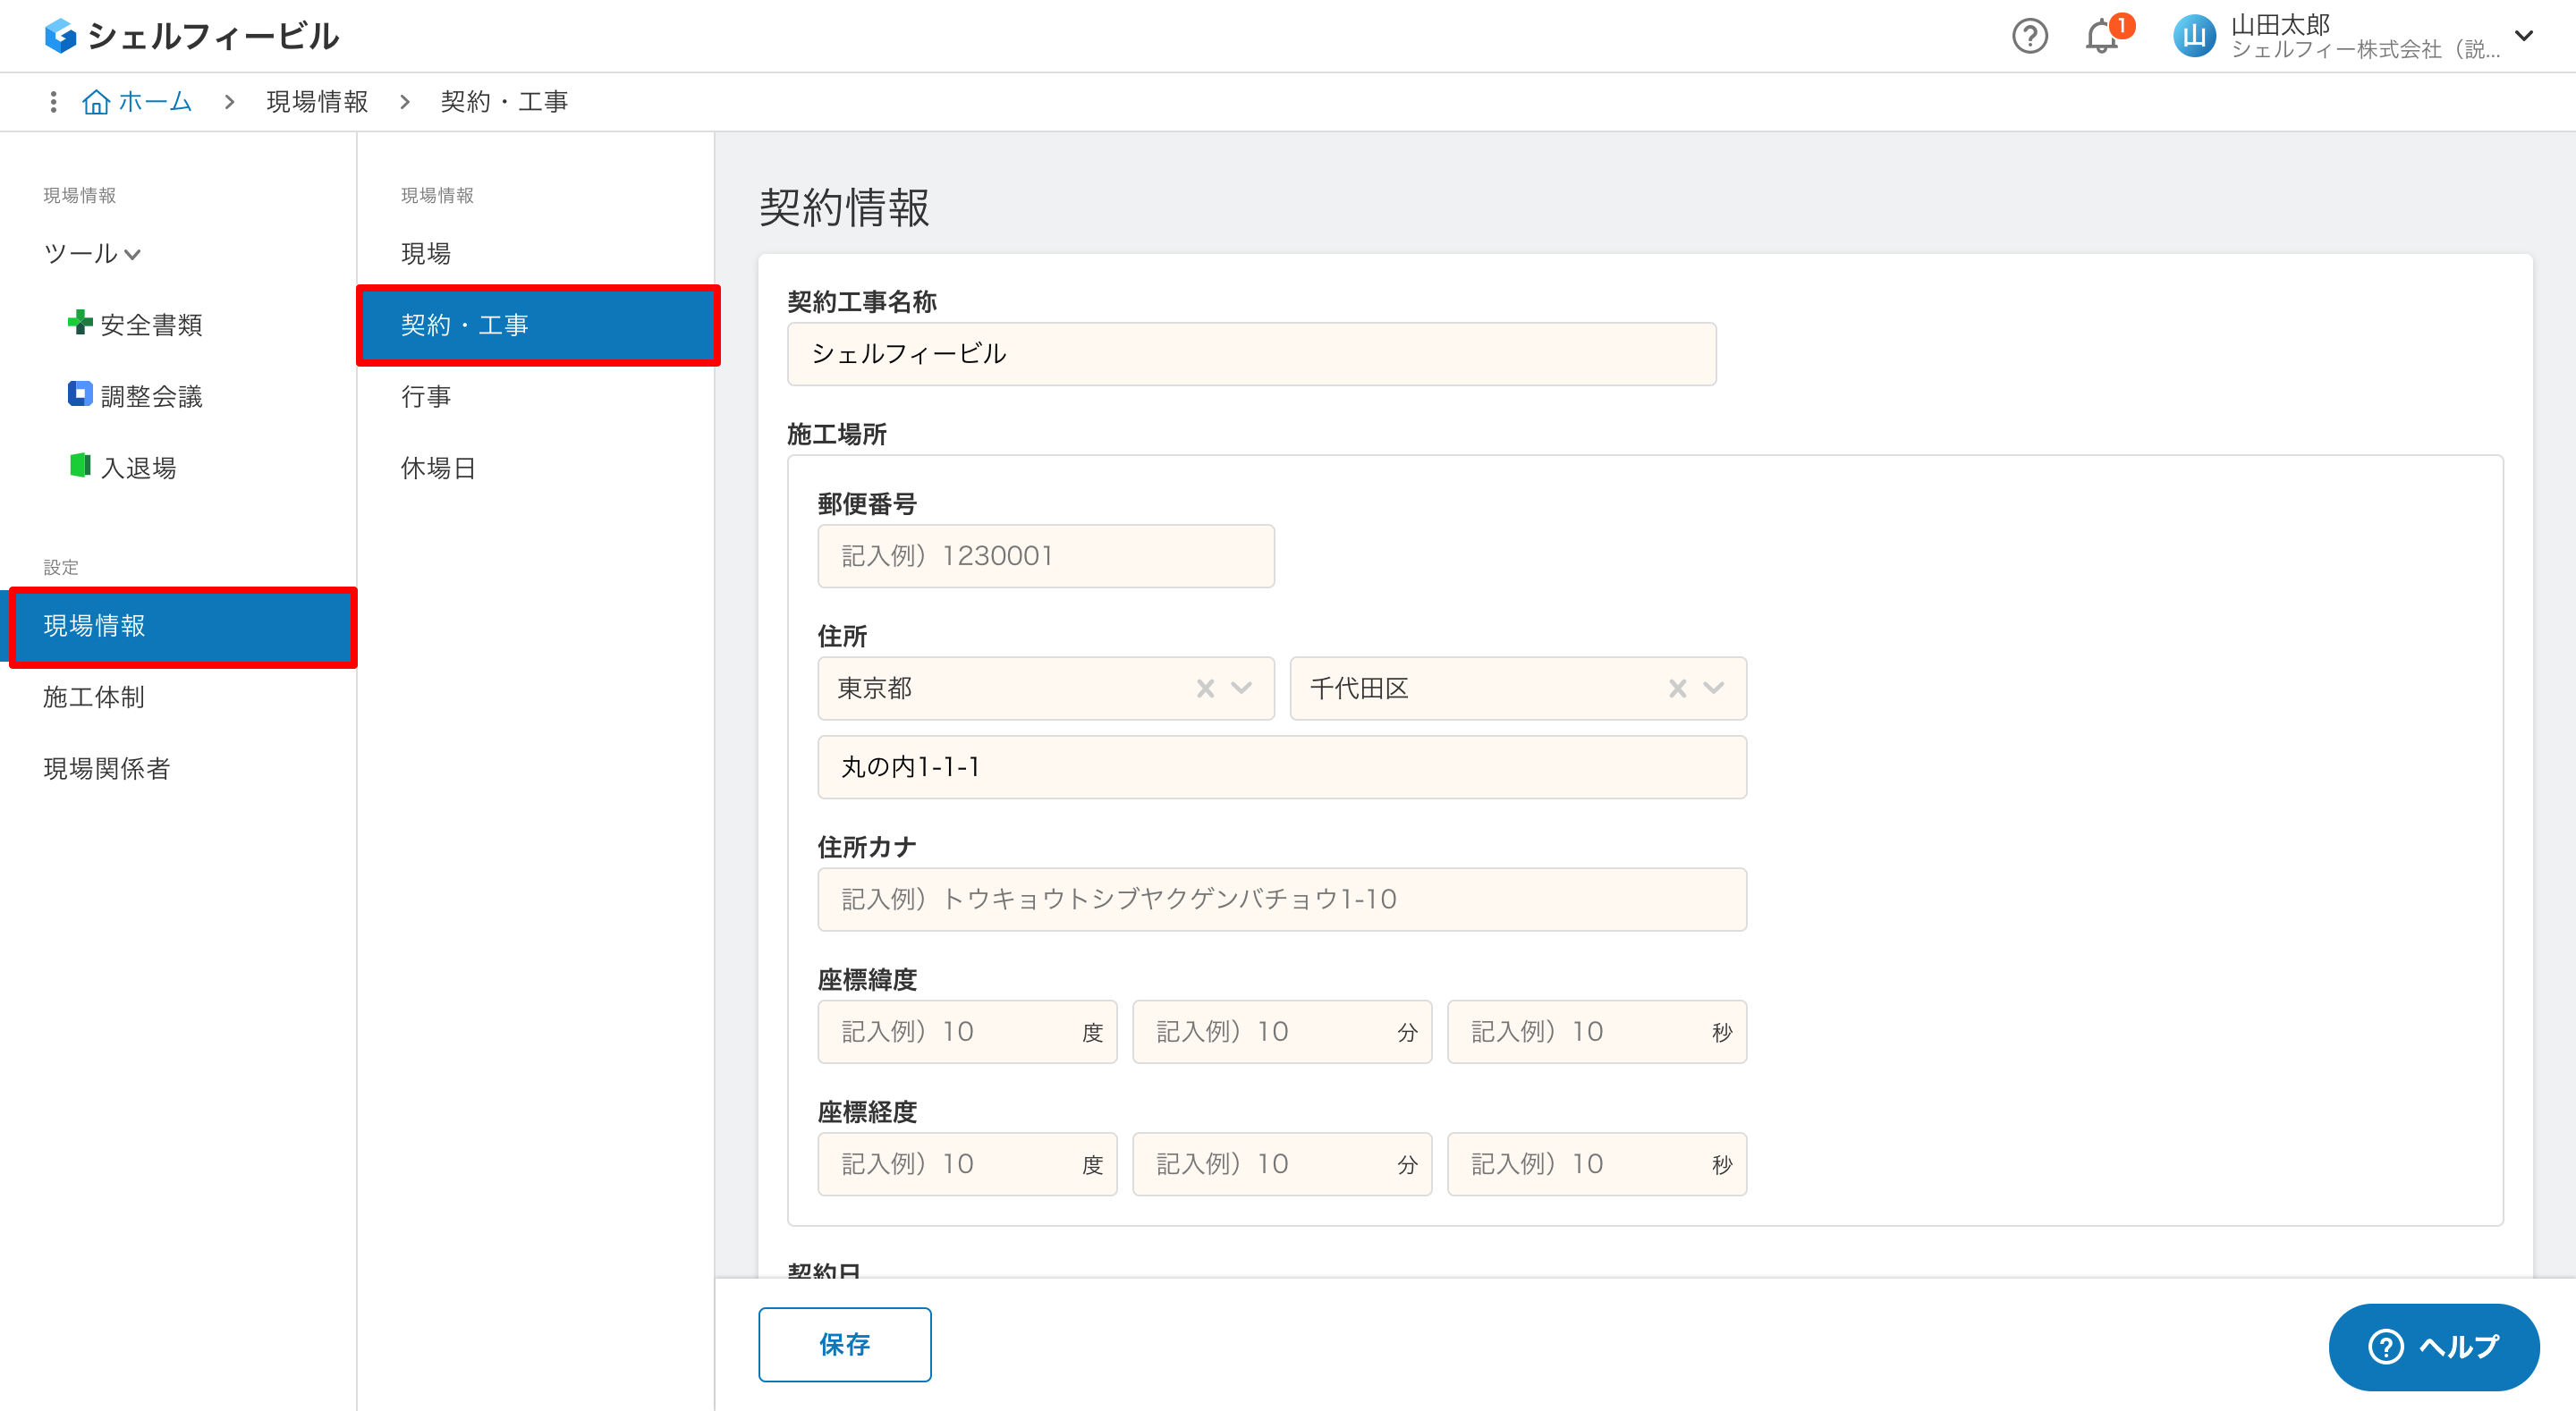
Task: Expand the 千代田区 city dropdown
Action: coord(1713,688)
